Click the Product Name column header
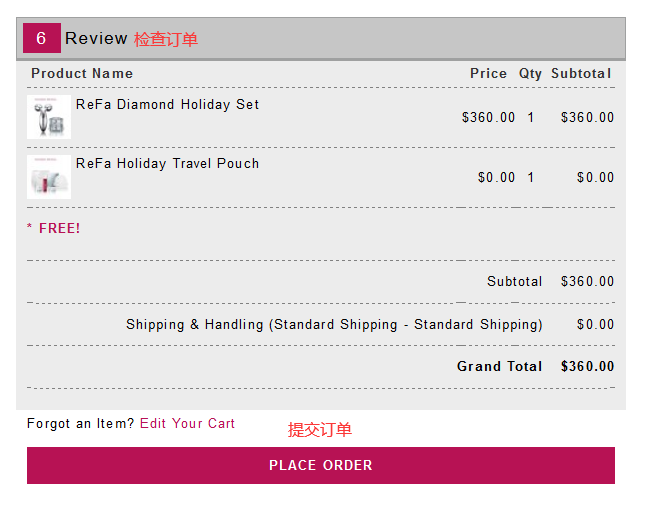The width and height of the screenshot is (649, 506). 82,73
